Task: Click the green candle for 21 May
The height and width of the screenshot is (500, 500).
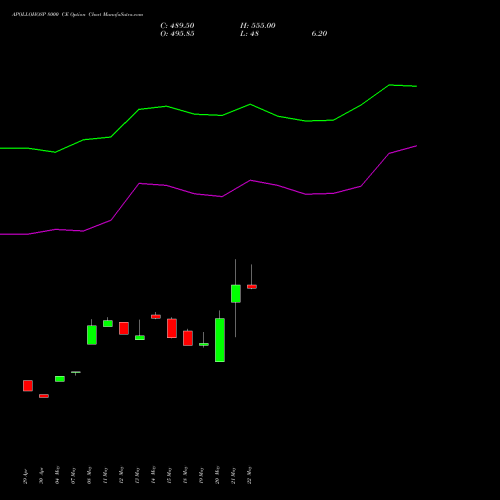Action: 236,294
